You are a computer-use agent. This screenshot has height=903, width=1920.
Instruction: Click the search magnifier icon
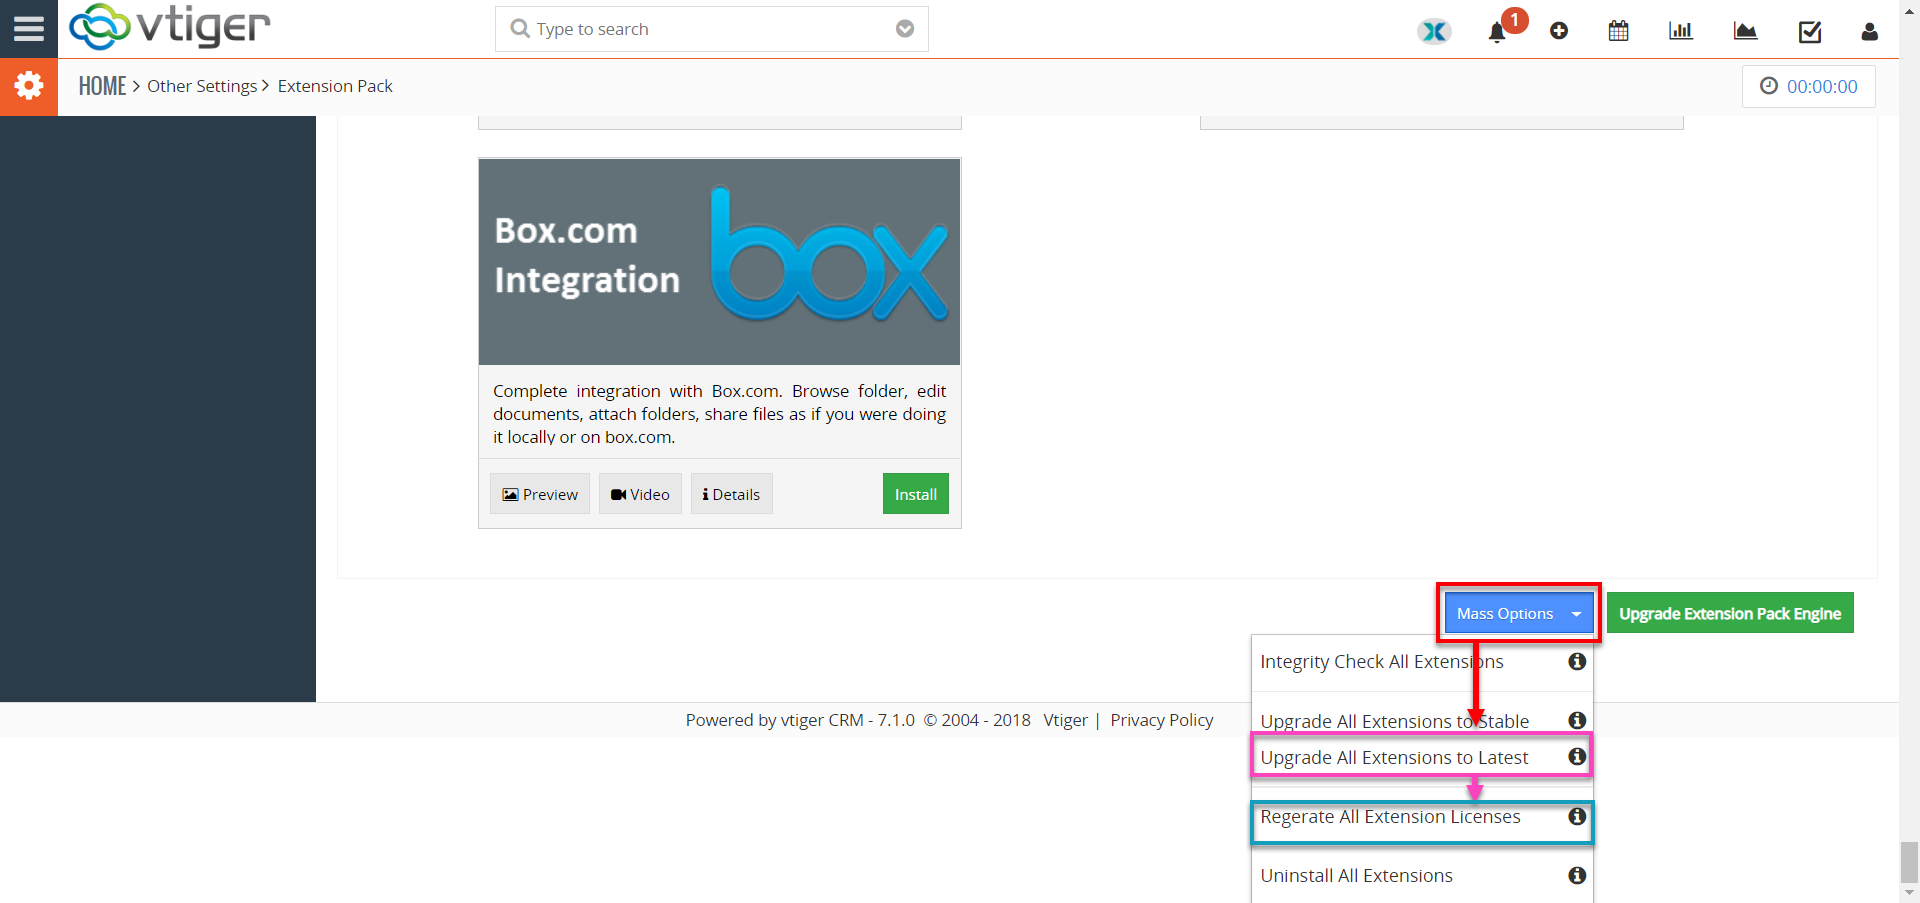[520, 29]
